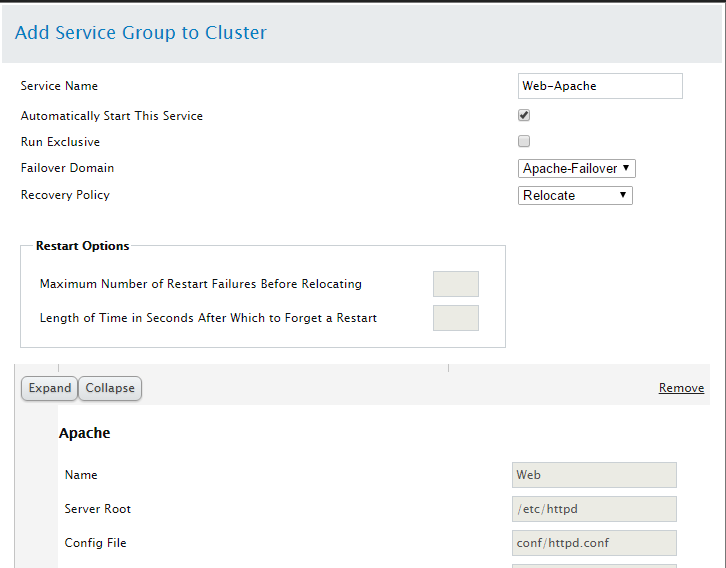Click the Config File field
The height and width of the screenshot is (568, 726).
tap(594, 543)
